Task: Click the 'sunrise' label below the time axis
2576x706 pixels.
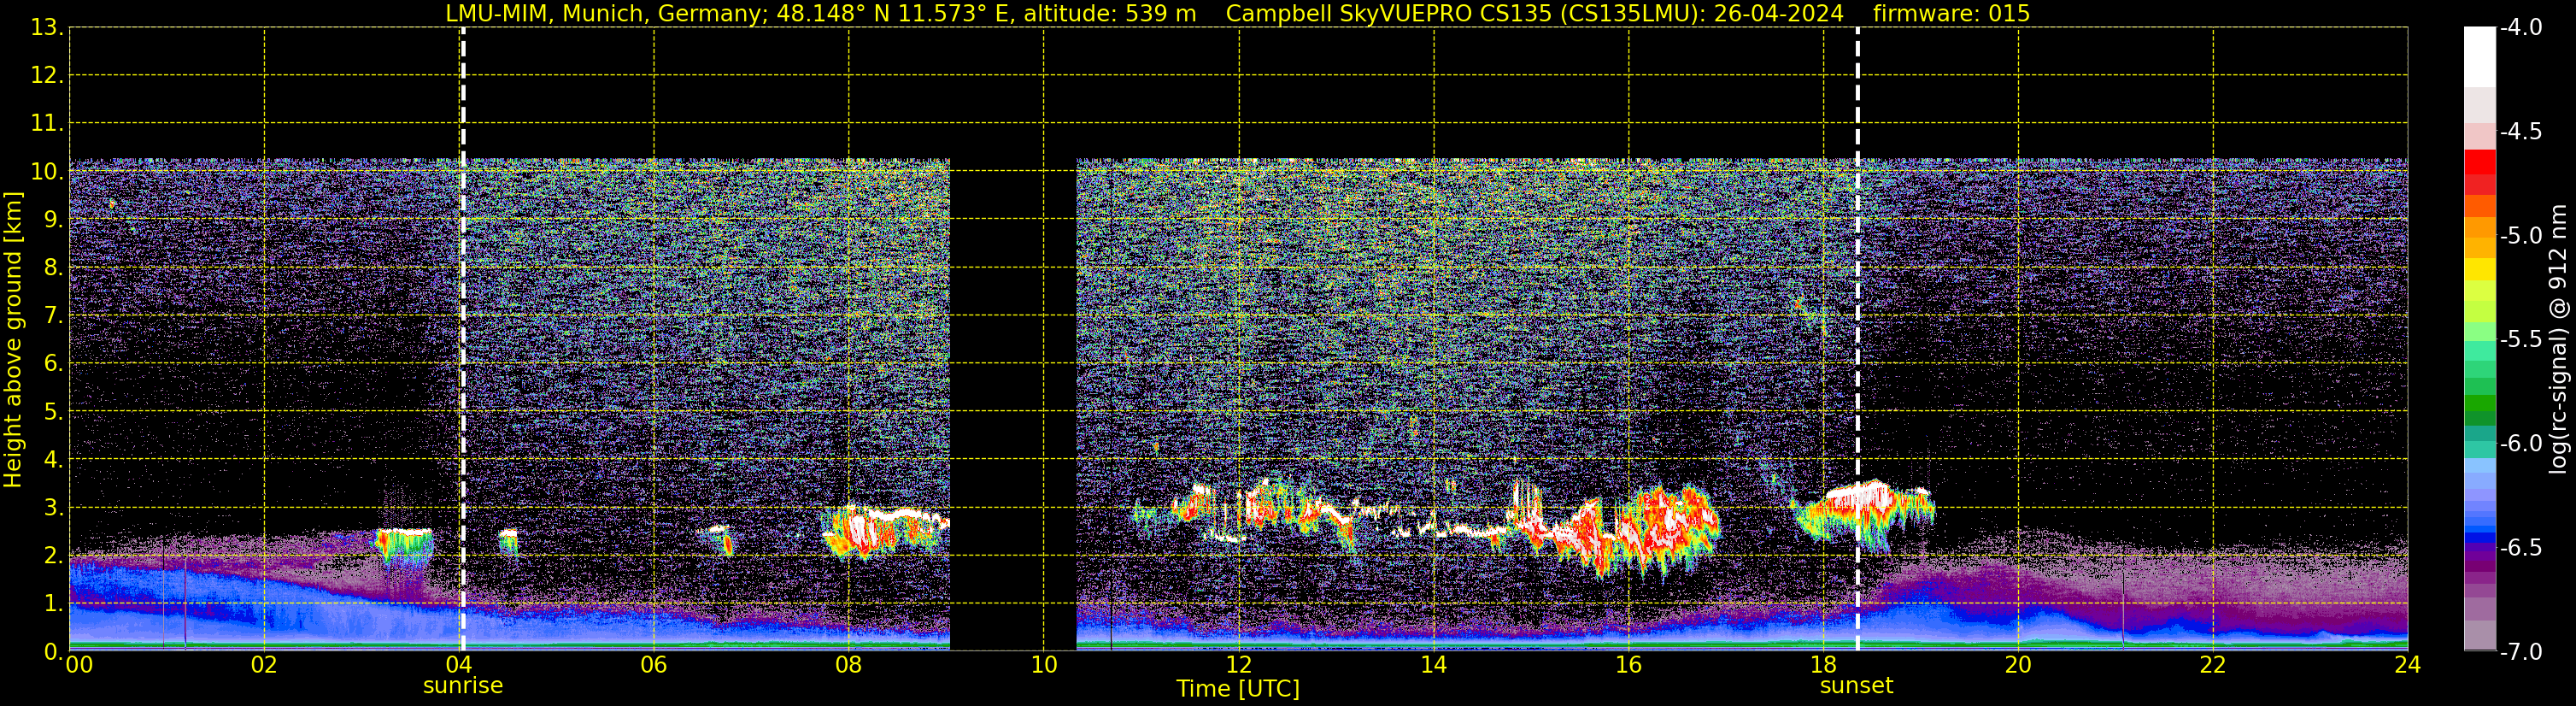Action: coord(463,686)
